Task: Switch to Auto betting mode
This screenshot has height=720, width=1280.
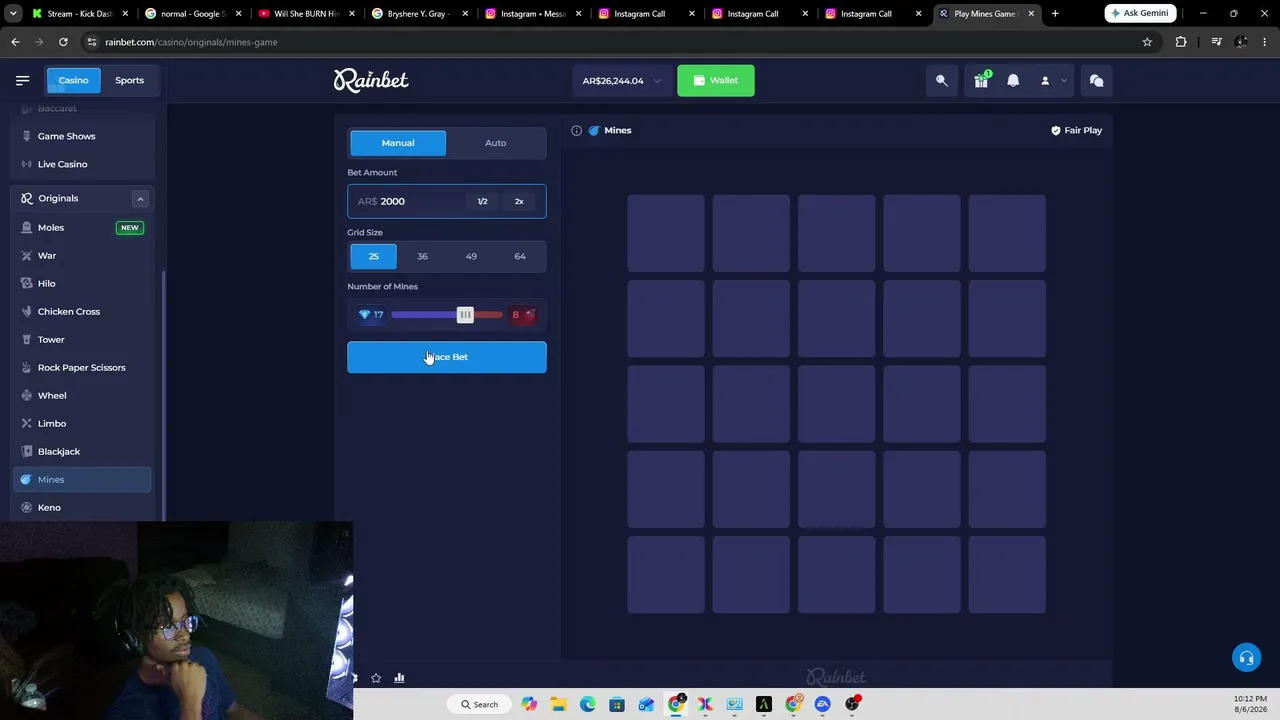Action: [x=495, y=143]
